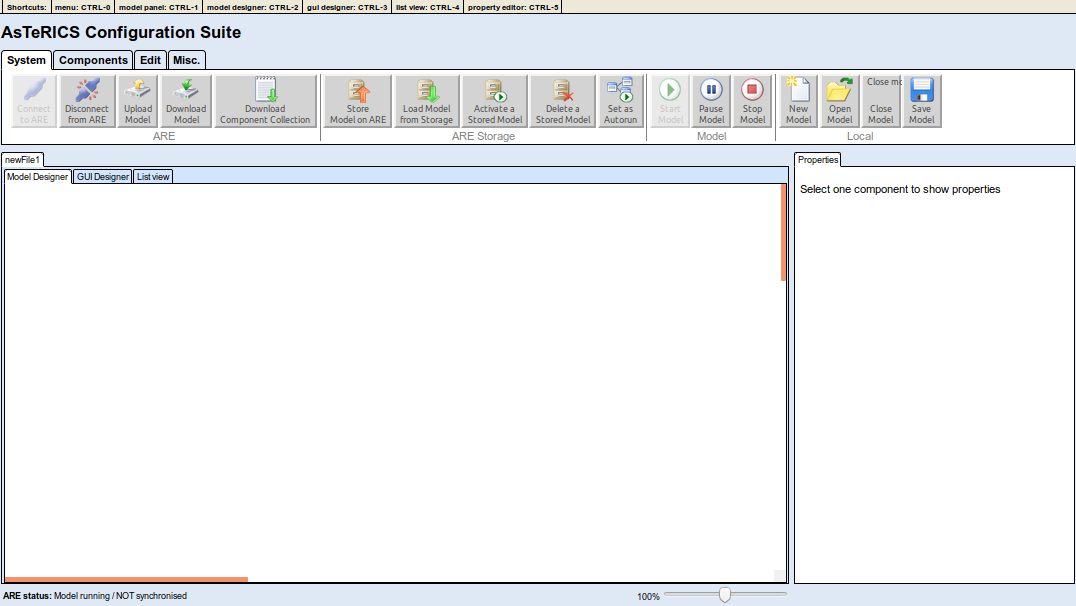Set the model as Autorun

[620, 101]
